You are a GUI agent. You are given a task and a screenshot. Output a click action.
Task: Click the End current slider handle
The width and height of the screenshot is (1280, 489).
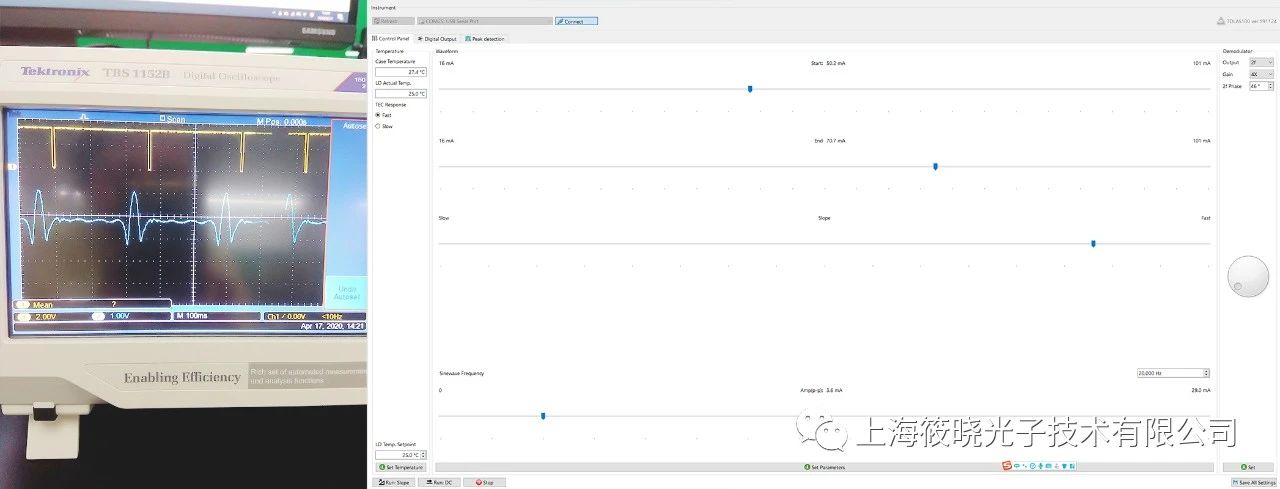935,166
